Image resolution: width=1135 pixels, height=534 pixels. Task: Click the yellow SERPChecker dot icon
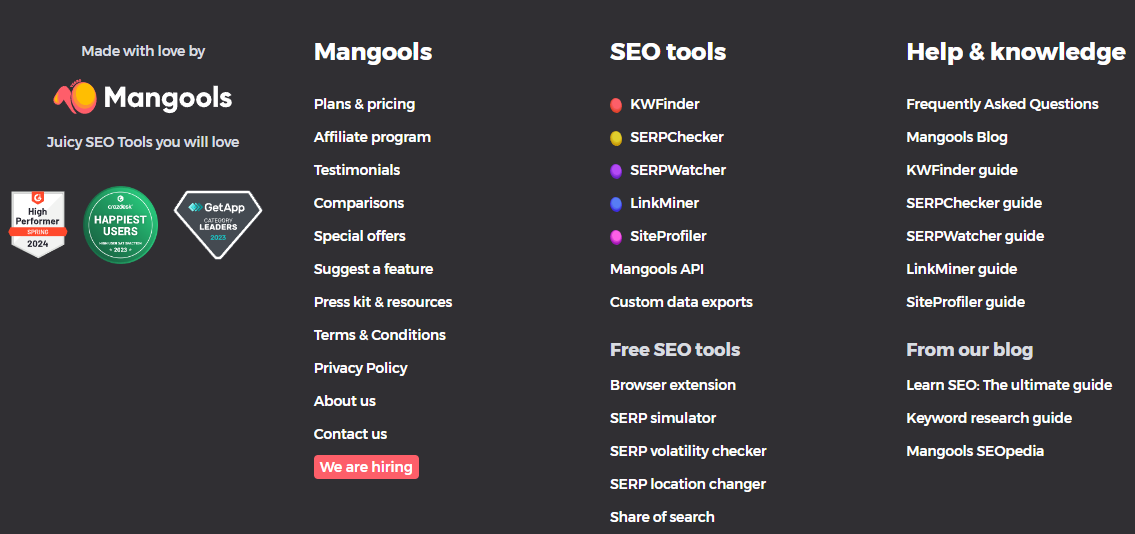(x=616, y=138)
